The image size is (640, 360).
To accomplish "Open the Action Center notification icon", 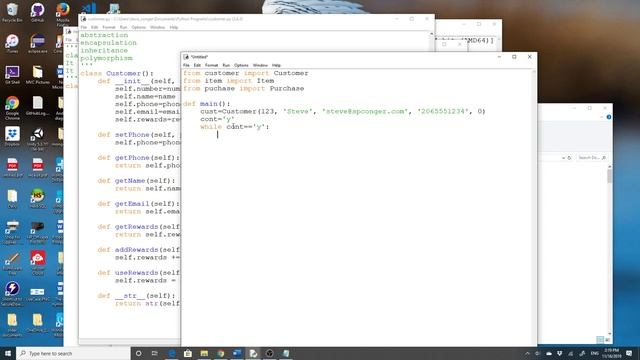I will point(629,353).
